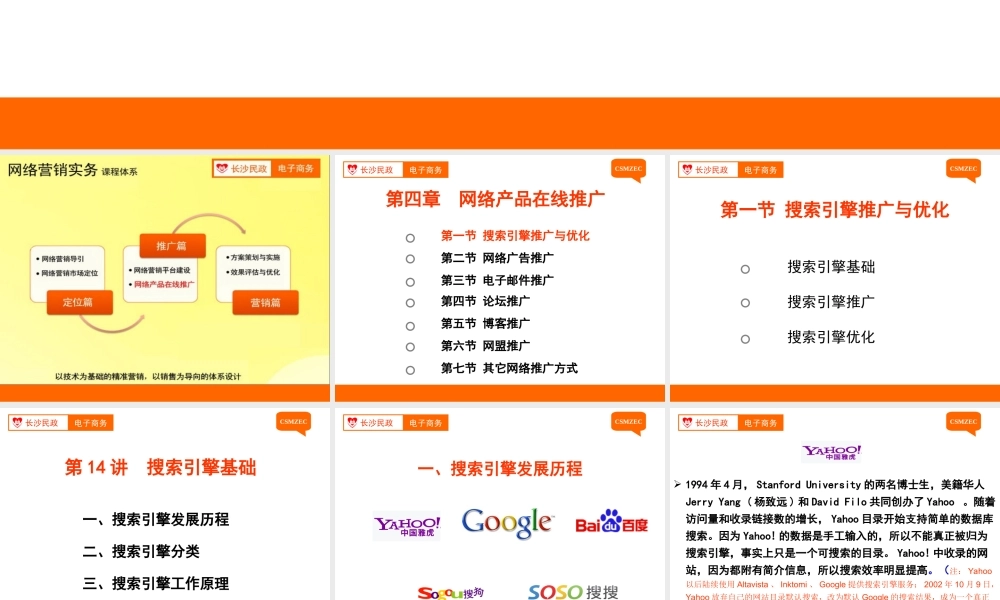Click the Google logo
The height and width of the screenshot is (600, 1000).
(x=507, y=523)
